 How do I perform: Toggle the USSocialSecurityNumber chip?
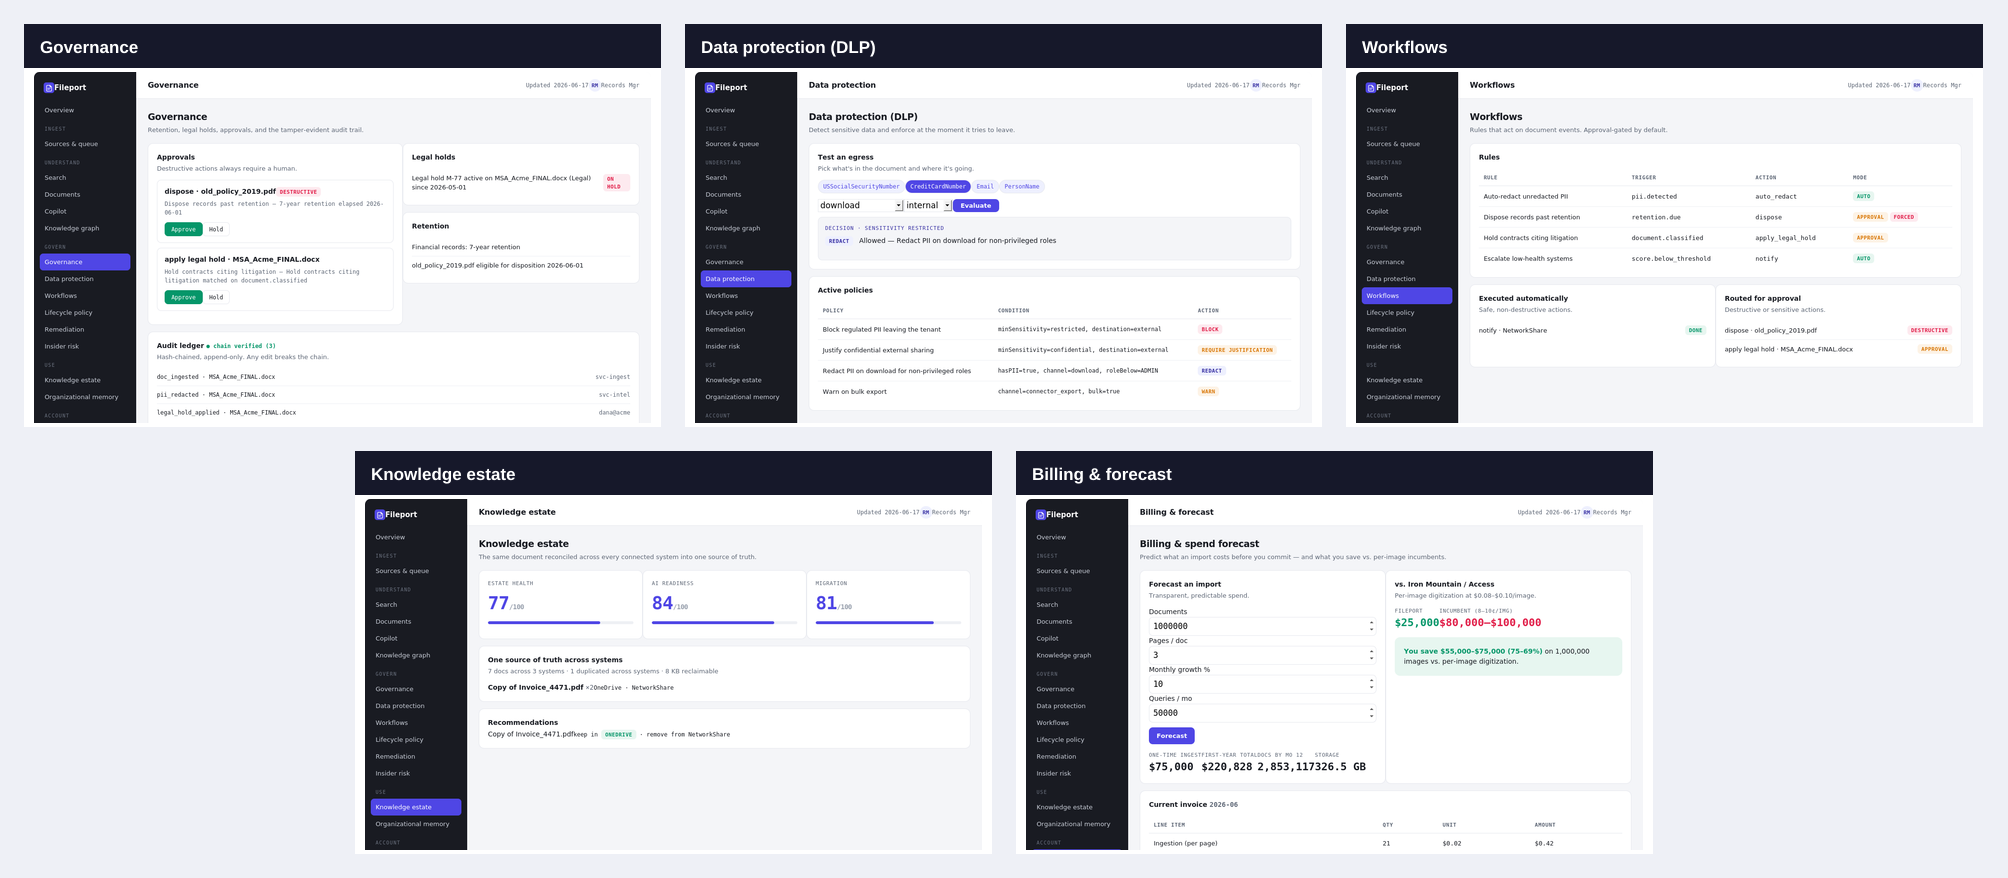[861, 187]
